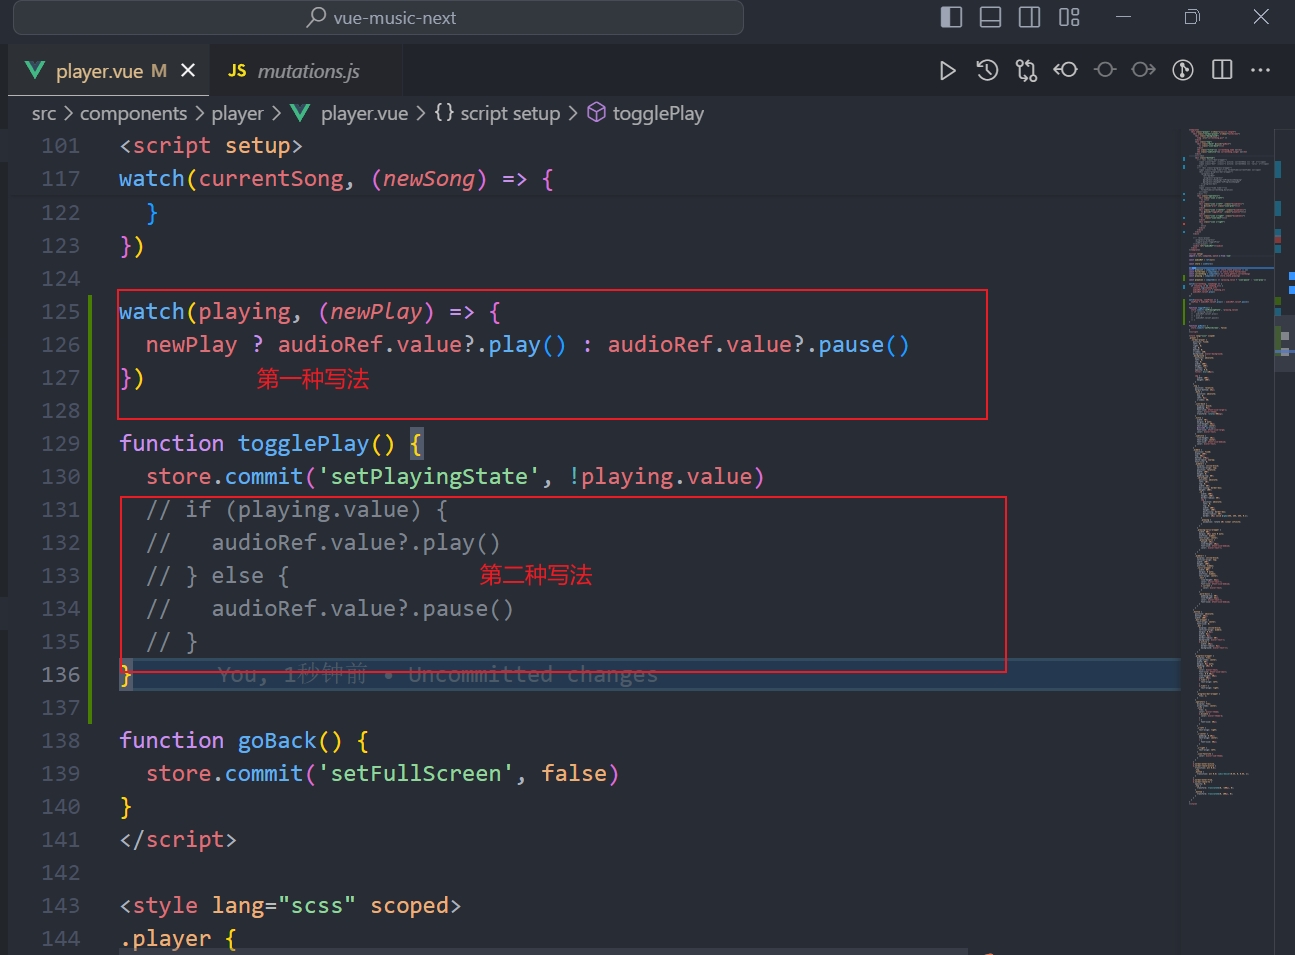
Task: Click the curly braces icon in breadcrumb
Action: tap(444, 112)
